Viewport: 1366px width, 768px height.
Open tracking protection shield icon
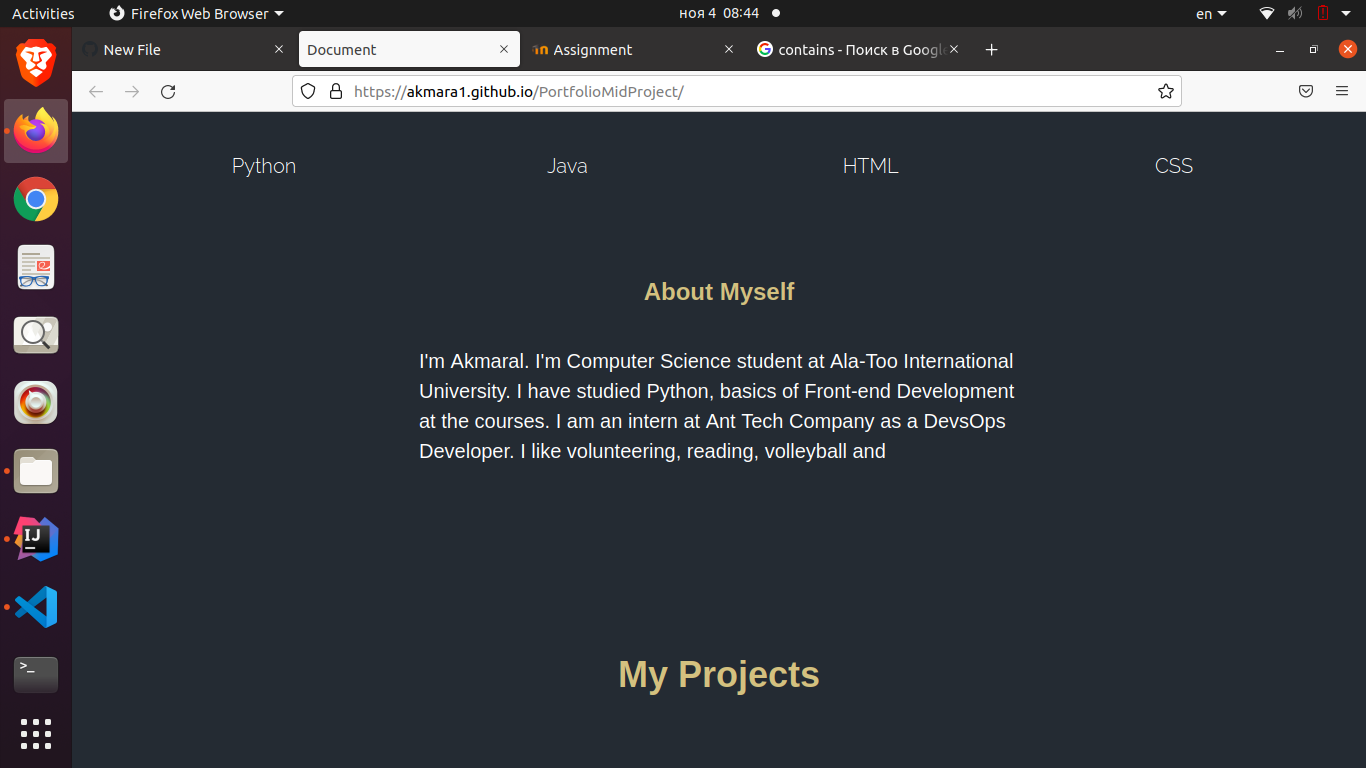(308, 91)
